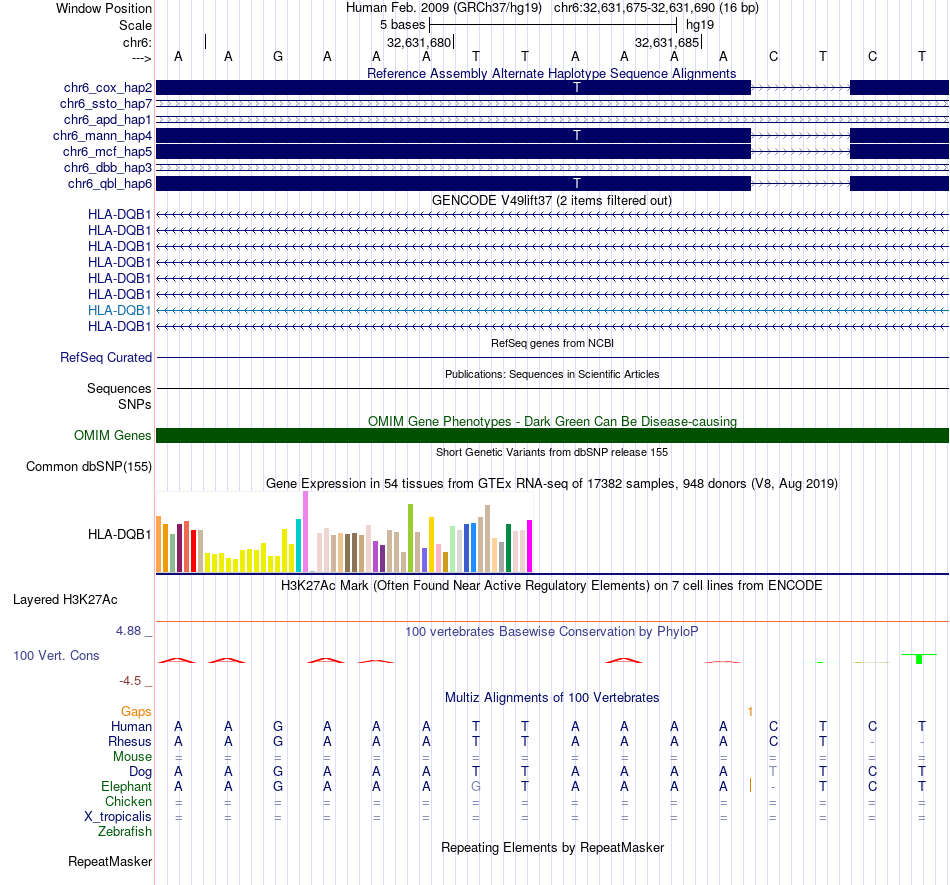Click the dark green OMIM gene bar
This screenshot has height=885, width=950.
click(552, 436)
